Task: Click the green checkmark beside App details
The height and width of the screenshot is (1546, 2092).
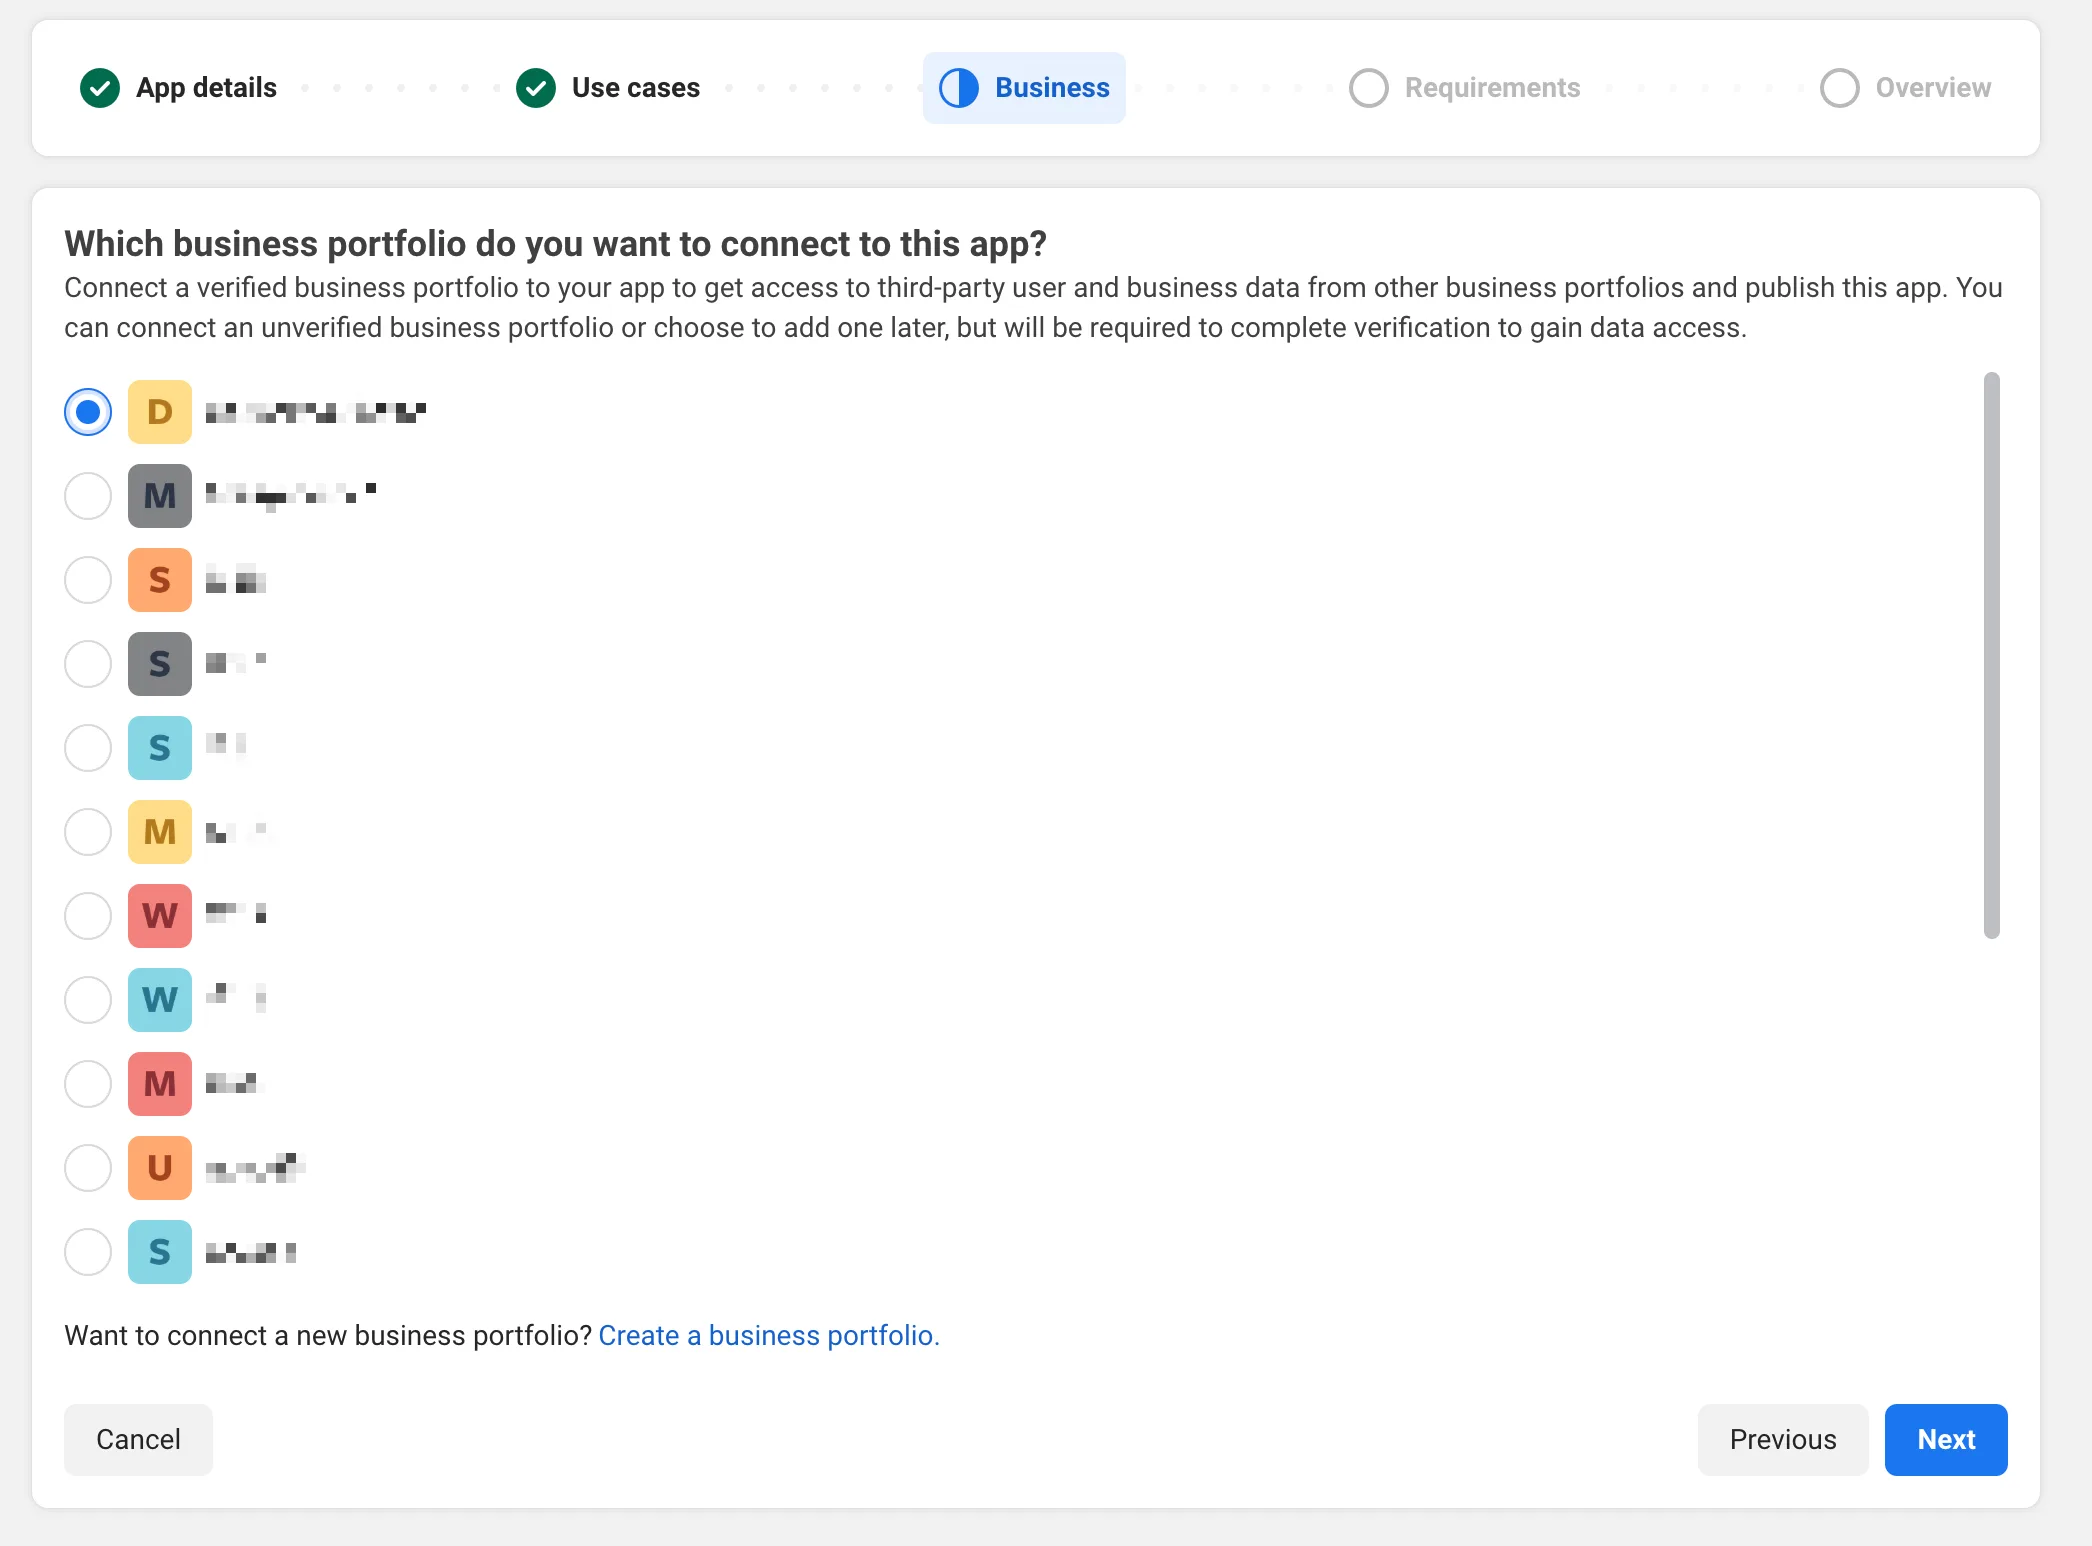Action: click(x=100, y=88)
